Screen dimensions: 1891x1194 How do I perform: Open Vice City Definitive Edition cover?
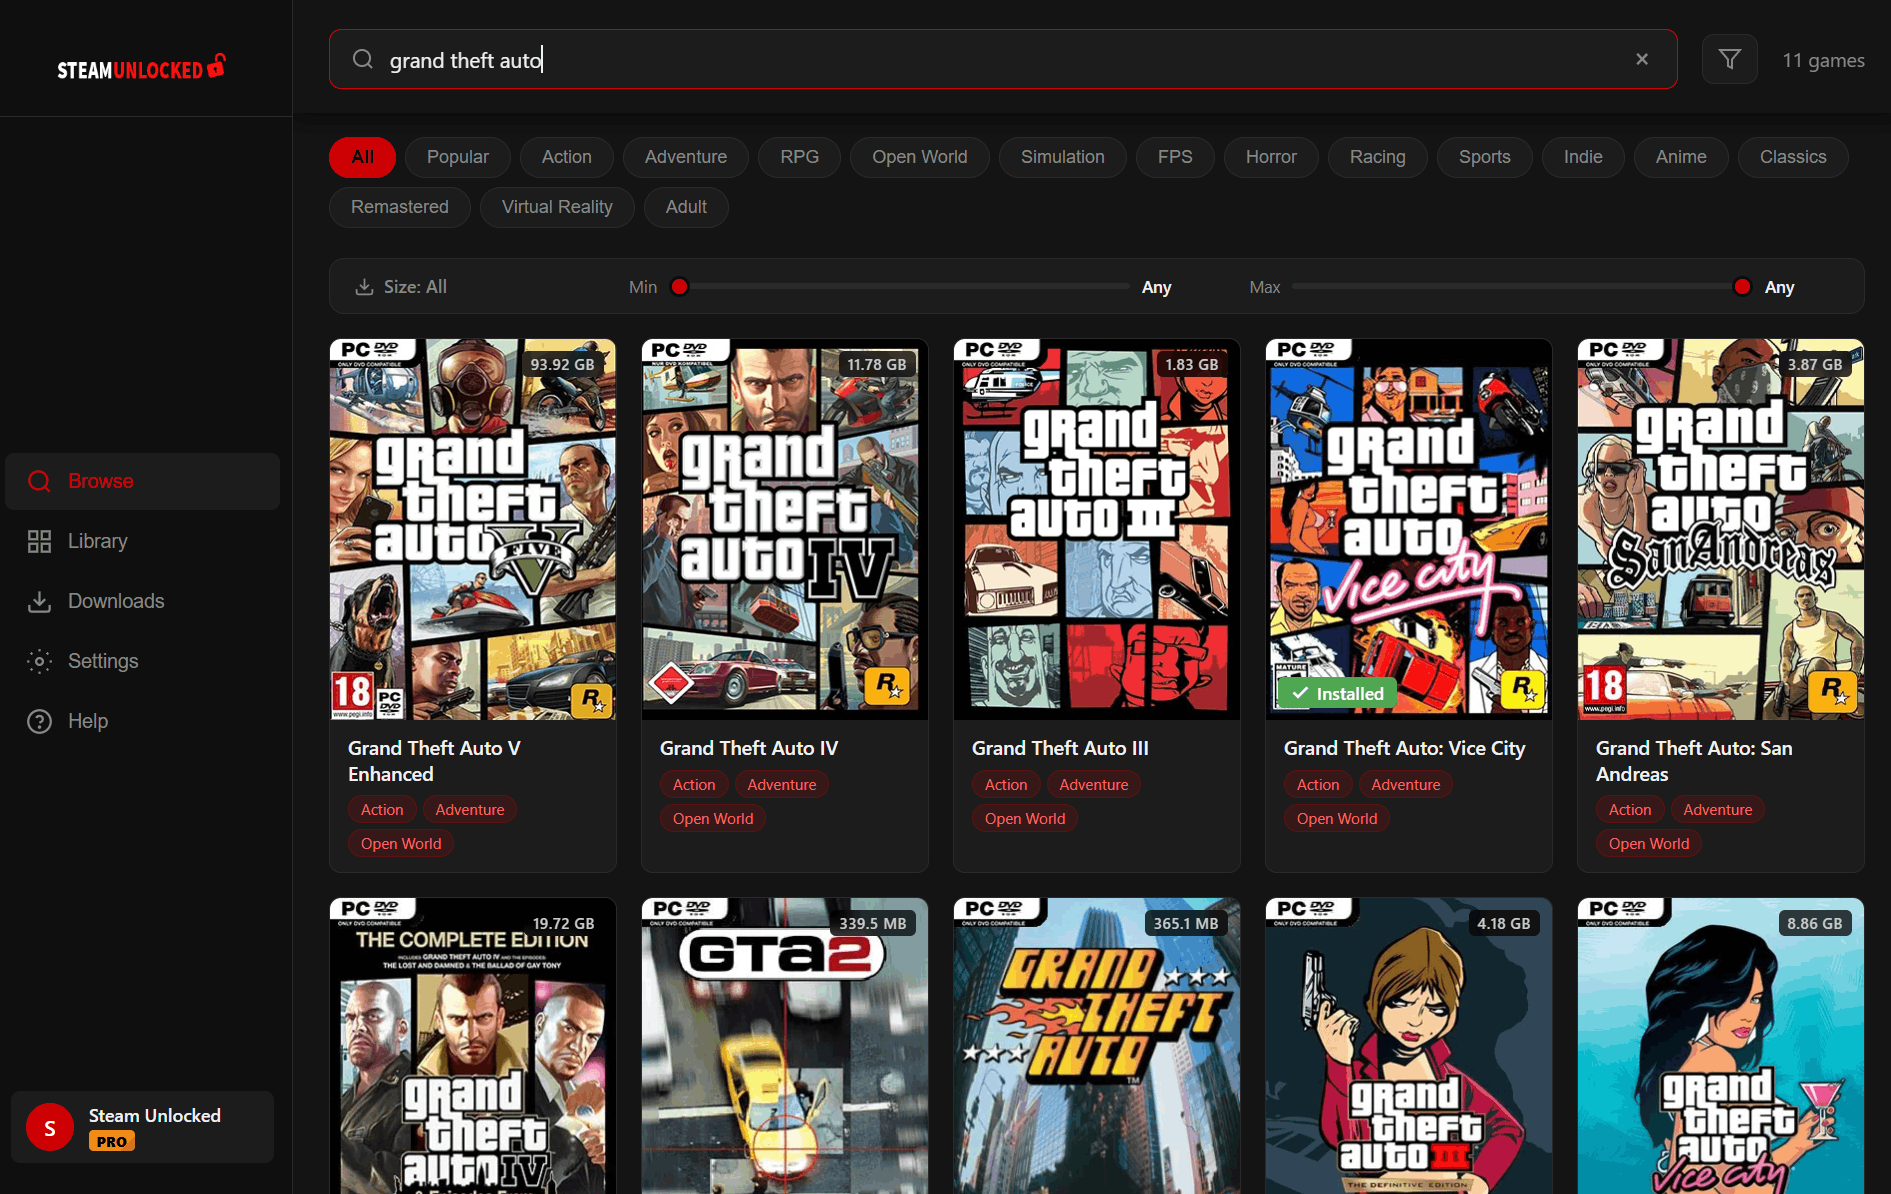[1721, 1046]
